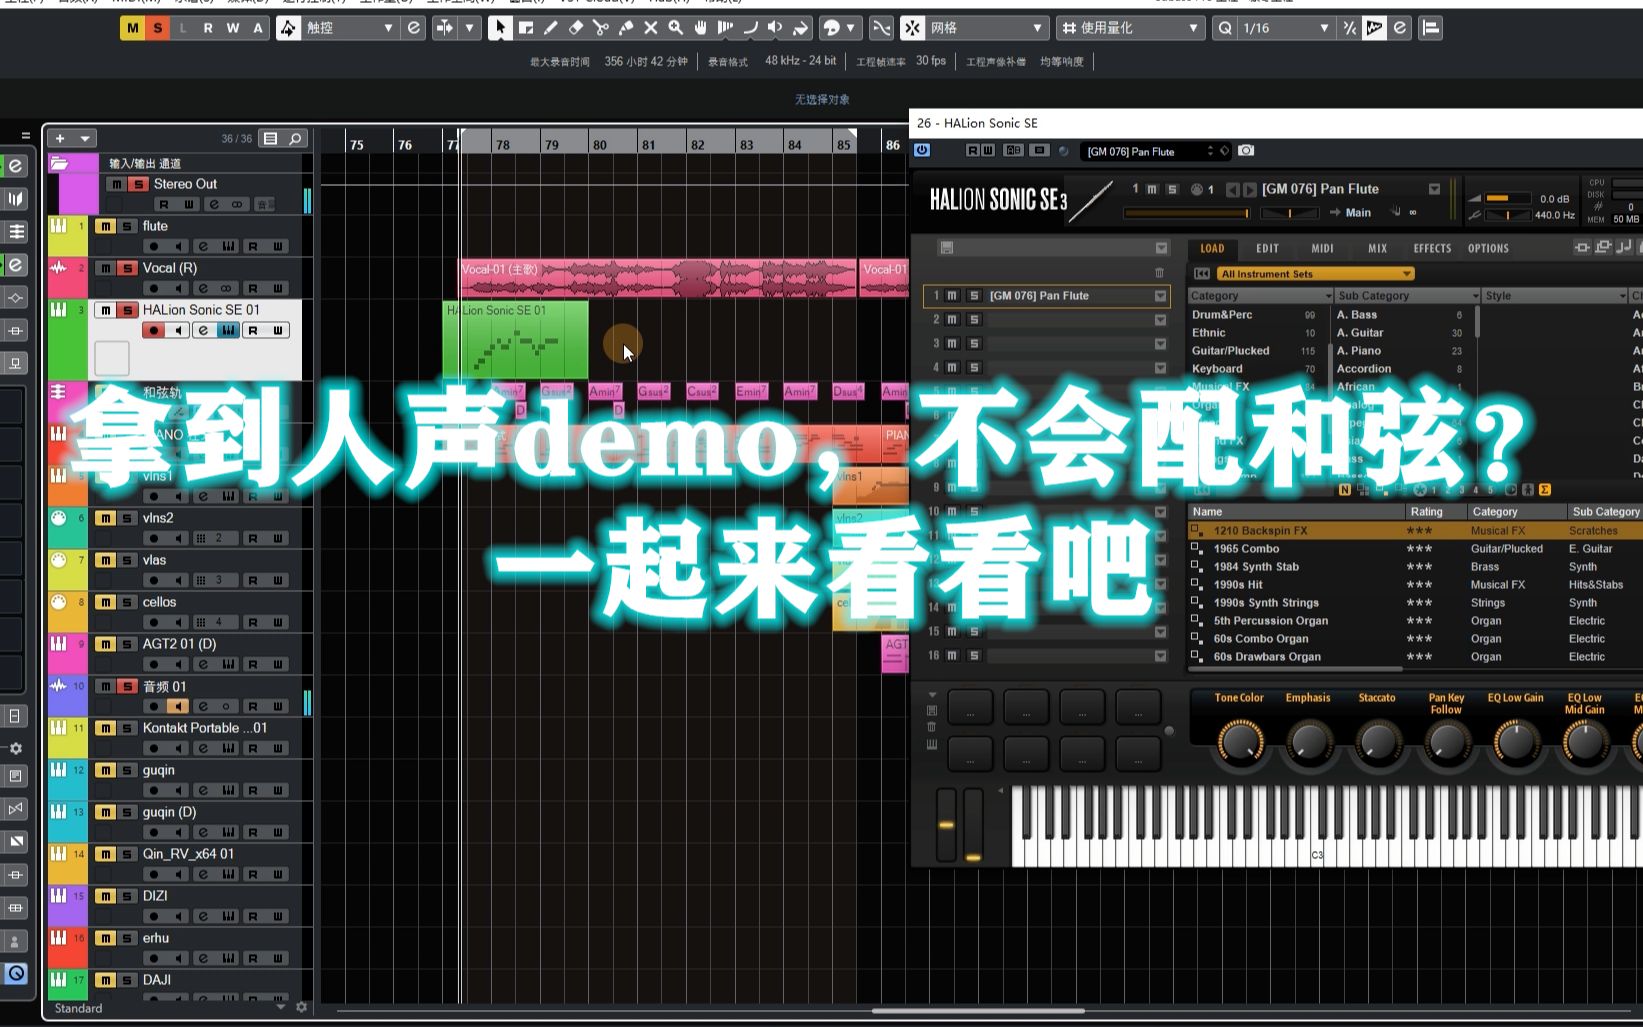Select the Keyboard category filter
Viewport: 1643px width, 1027px height.
[1217, 369]
